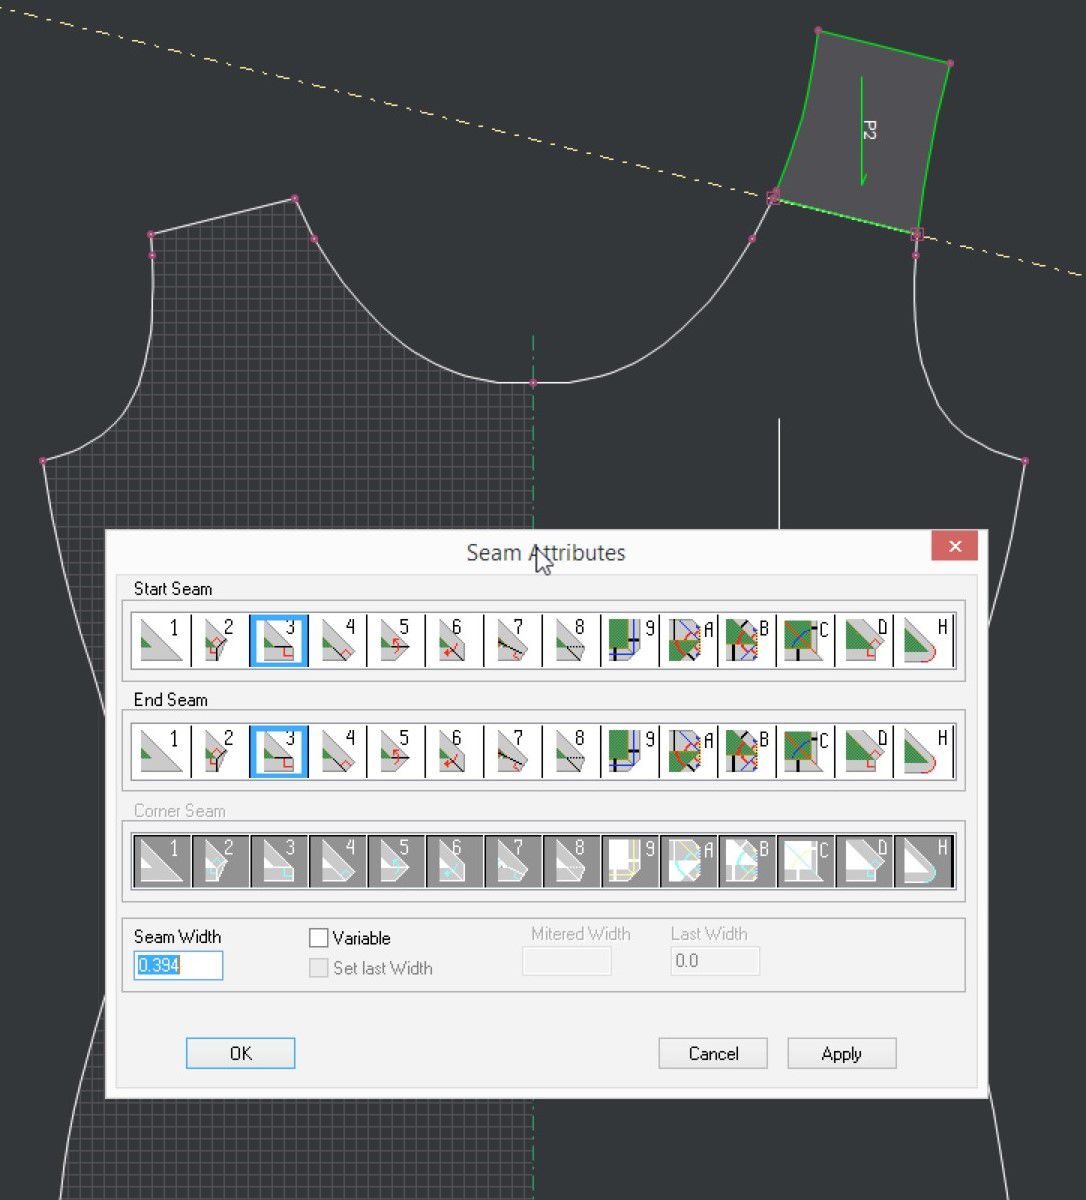Click the Cancel button
The height and width of the screenshot is (1200, 1086).
pyautogui.click(x=712, y=1054)
